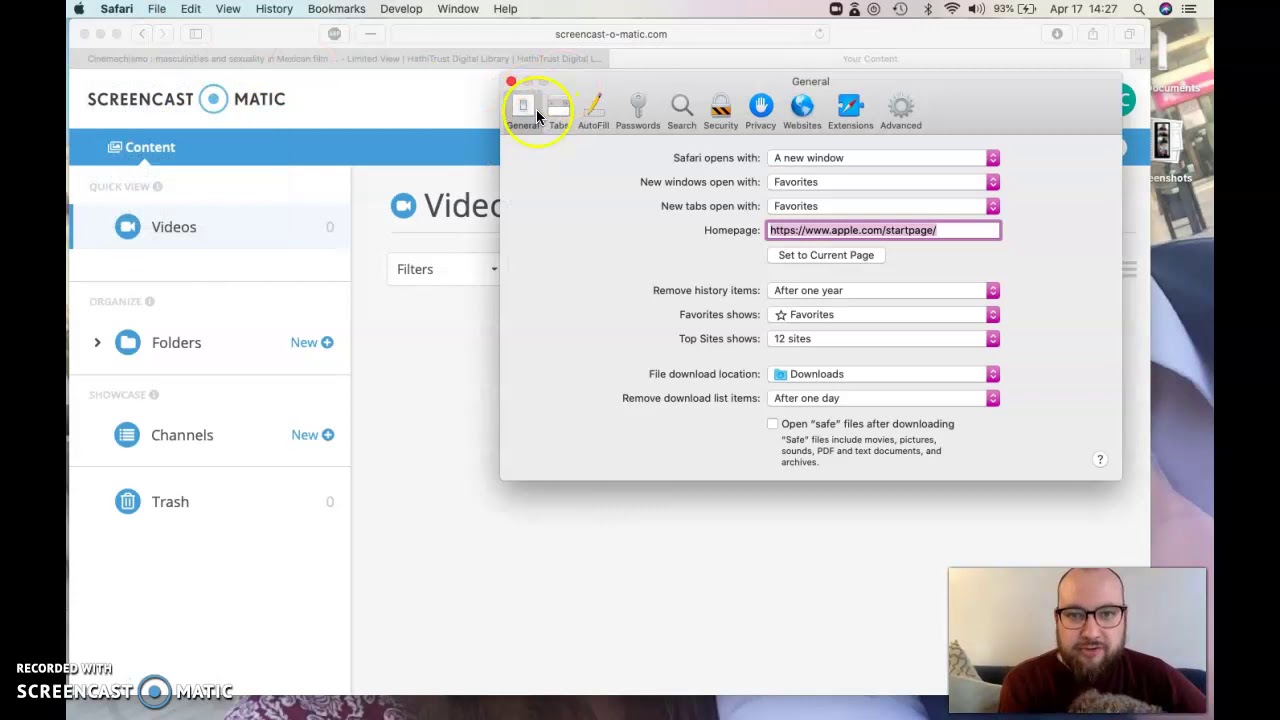Click Set to Current Page button
This screenshot has width=1280, height=720.
click(826, 255)
